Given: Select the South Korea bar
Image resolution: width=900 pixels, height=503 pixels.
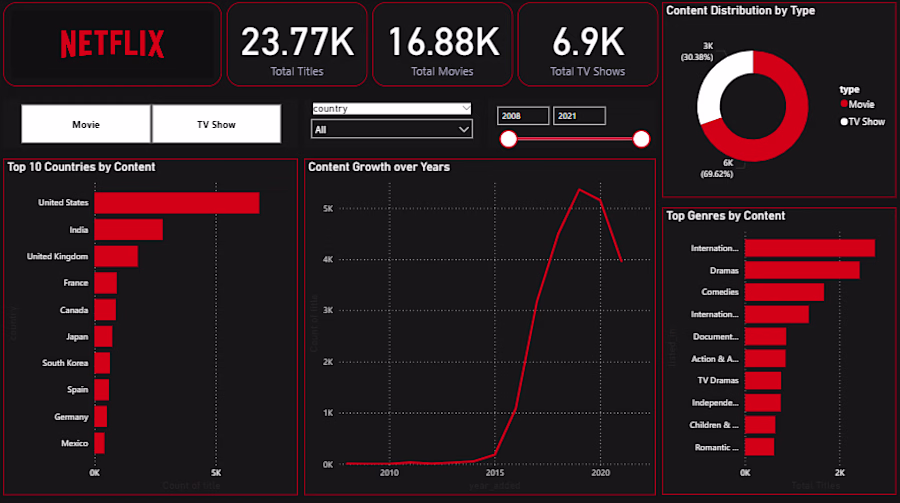Looking at the screenshot, I should [102, 363].
